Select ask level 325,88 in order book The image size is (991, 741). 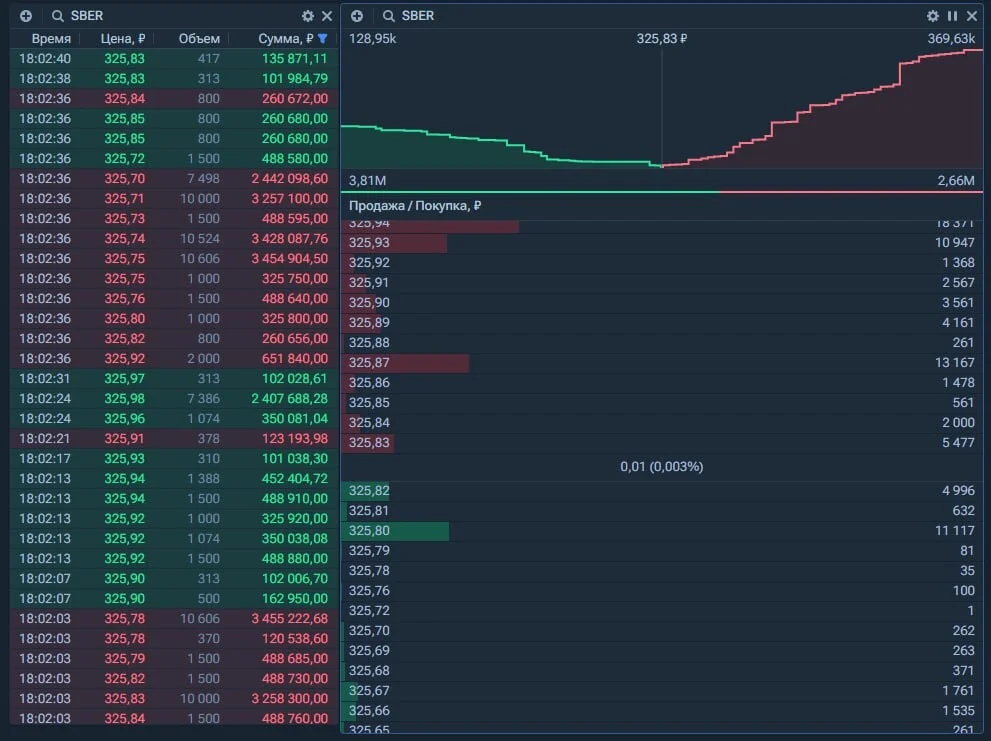(662, 343)
